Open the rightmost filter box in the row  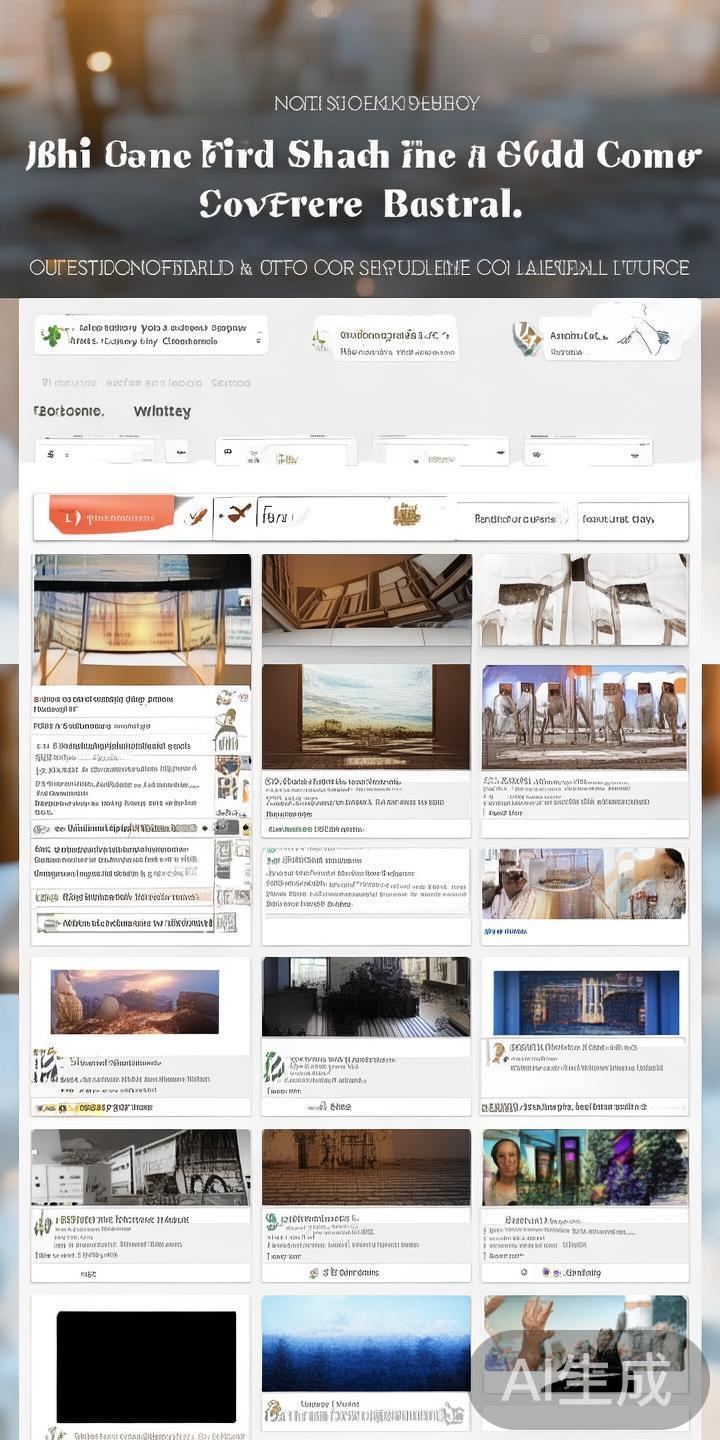588,452
